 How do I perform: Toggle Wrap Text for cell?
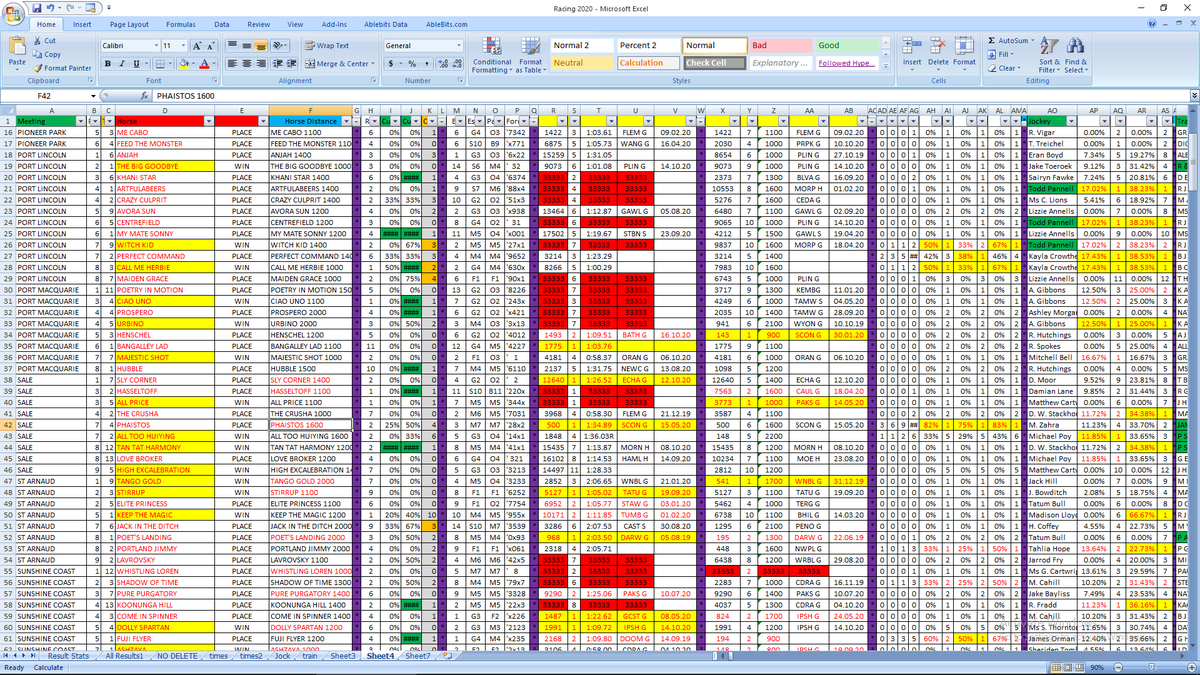pyautogui.click(x=327, y=45)
